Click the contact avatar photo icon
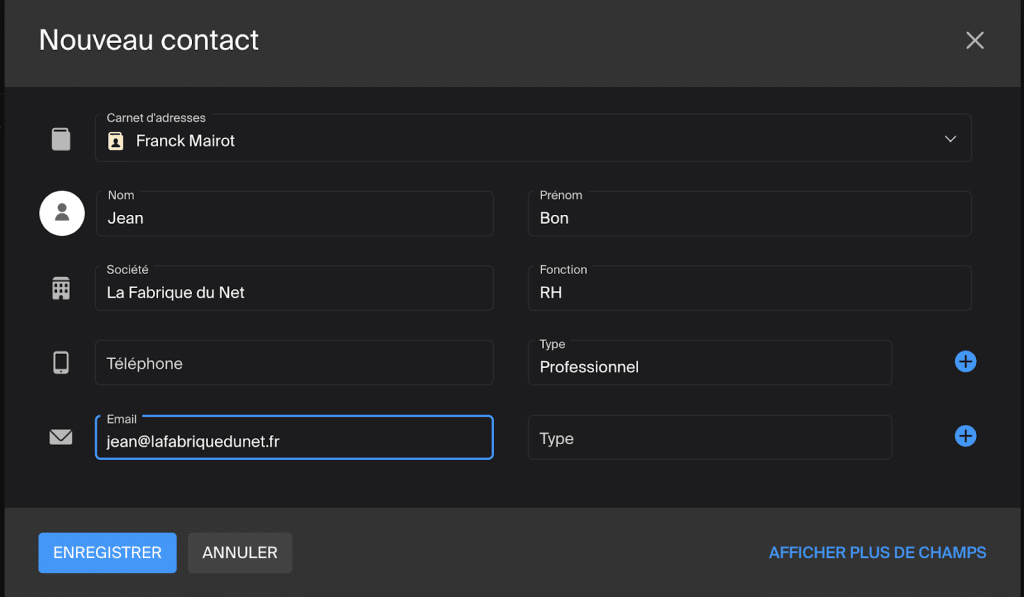This screenshot has height=597, width=1024. (x=62, y=213)
